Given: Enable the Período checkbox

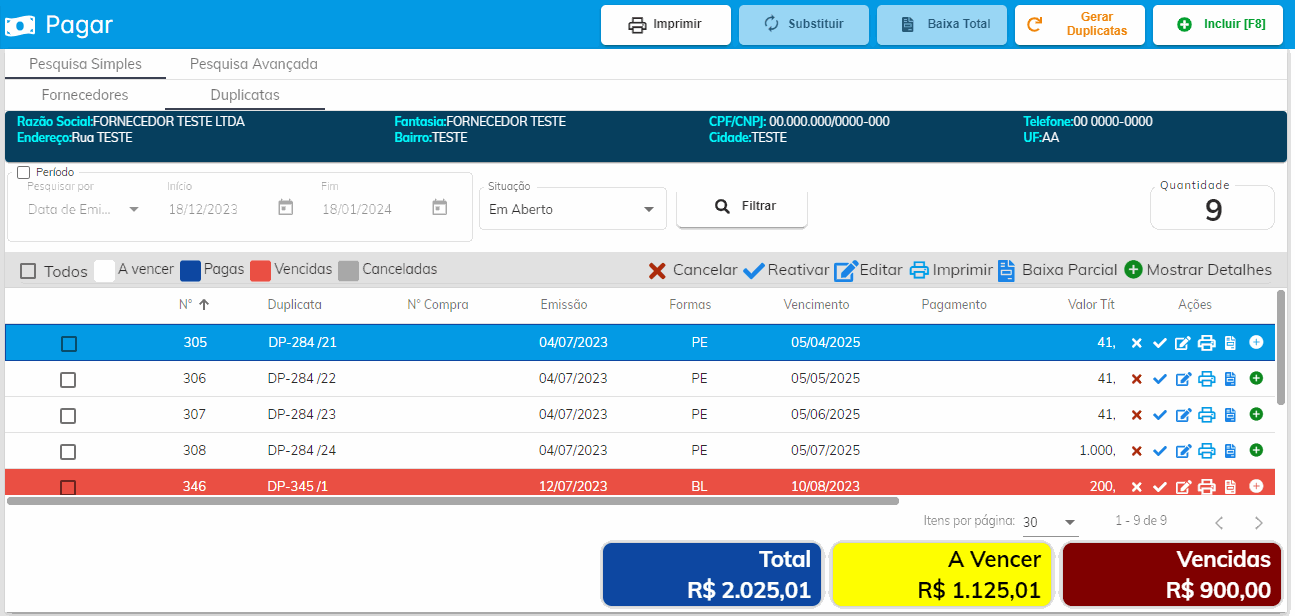Looking at the screenshot, I should tap(23, 172).
